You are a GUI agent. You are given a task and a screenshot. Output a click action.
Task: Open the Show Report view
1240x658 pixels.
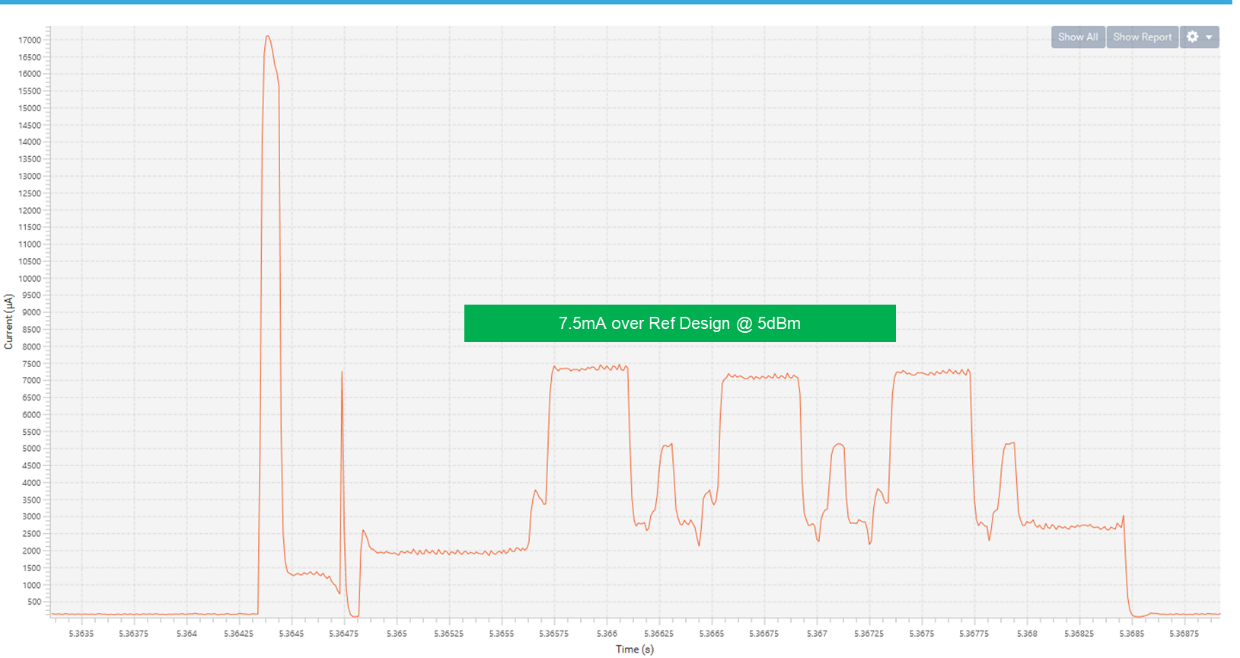coord(1142,37)
